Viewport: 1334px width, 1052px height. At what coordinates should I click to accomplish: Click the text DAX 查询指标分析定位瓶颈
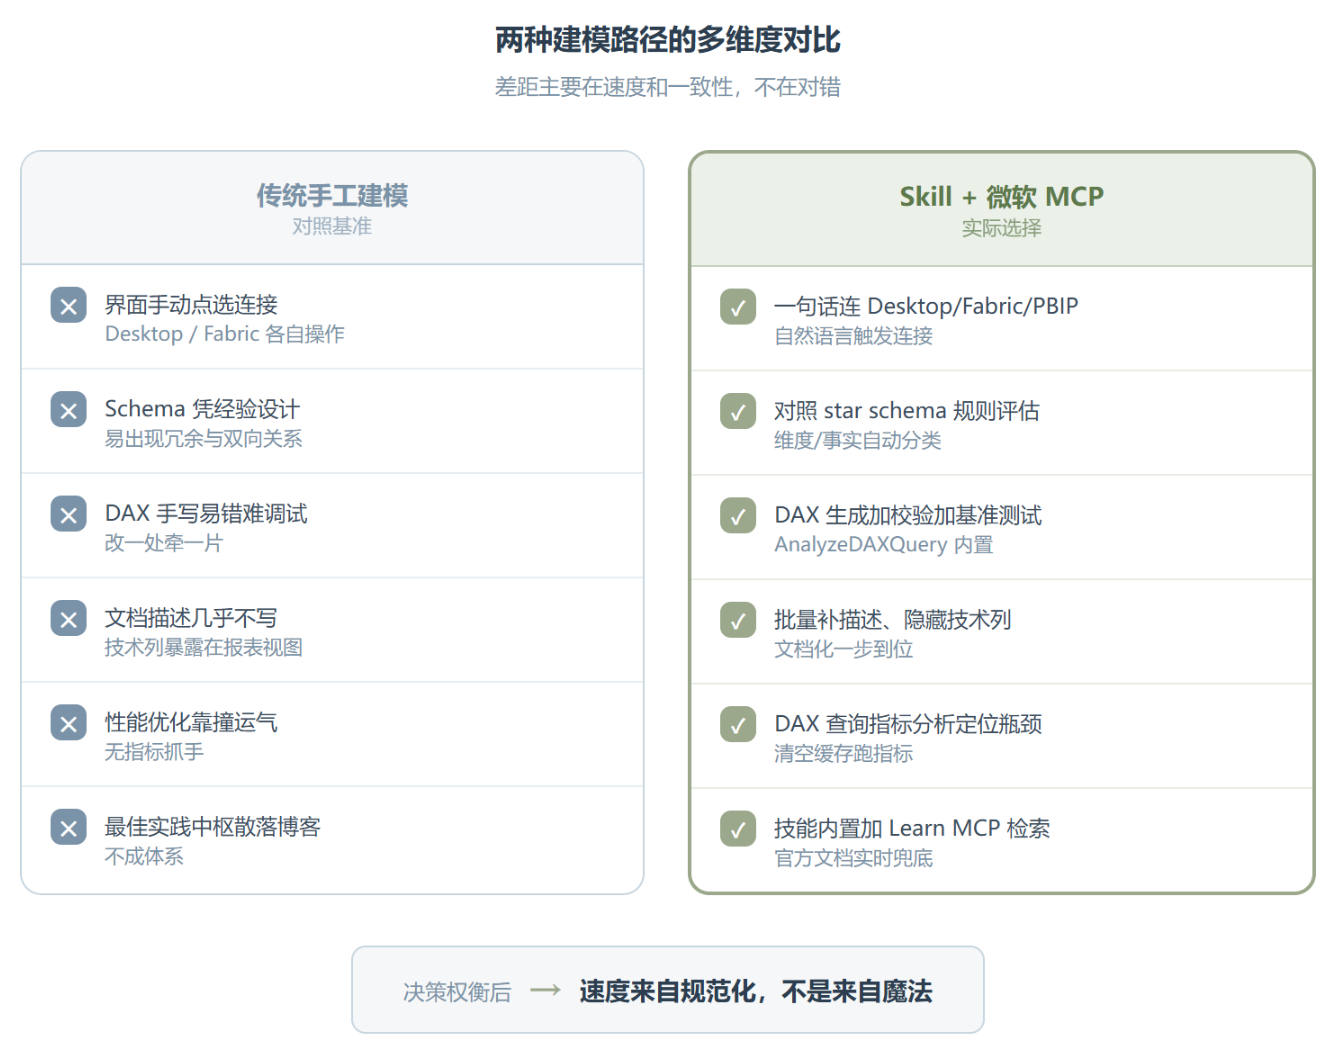click(908, 725)
